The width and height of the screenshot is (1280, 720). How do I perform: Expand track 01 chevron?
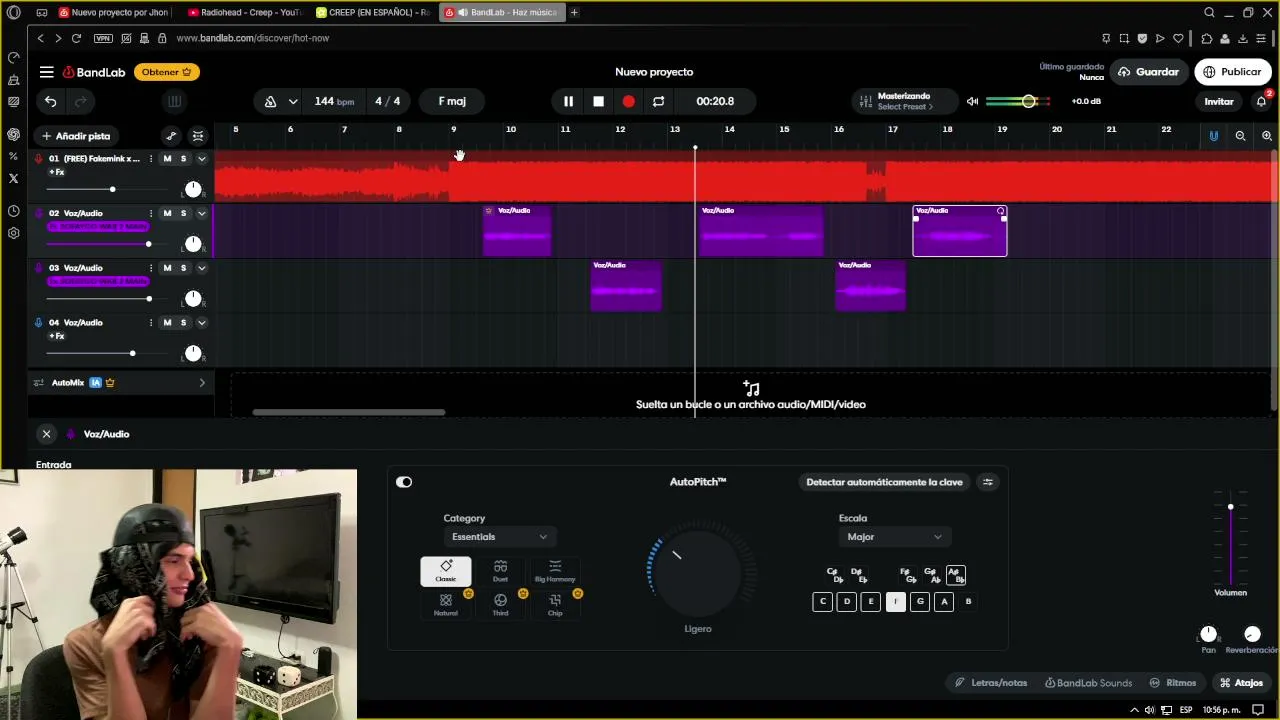coord(201,159)
